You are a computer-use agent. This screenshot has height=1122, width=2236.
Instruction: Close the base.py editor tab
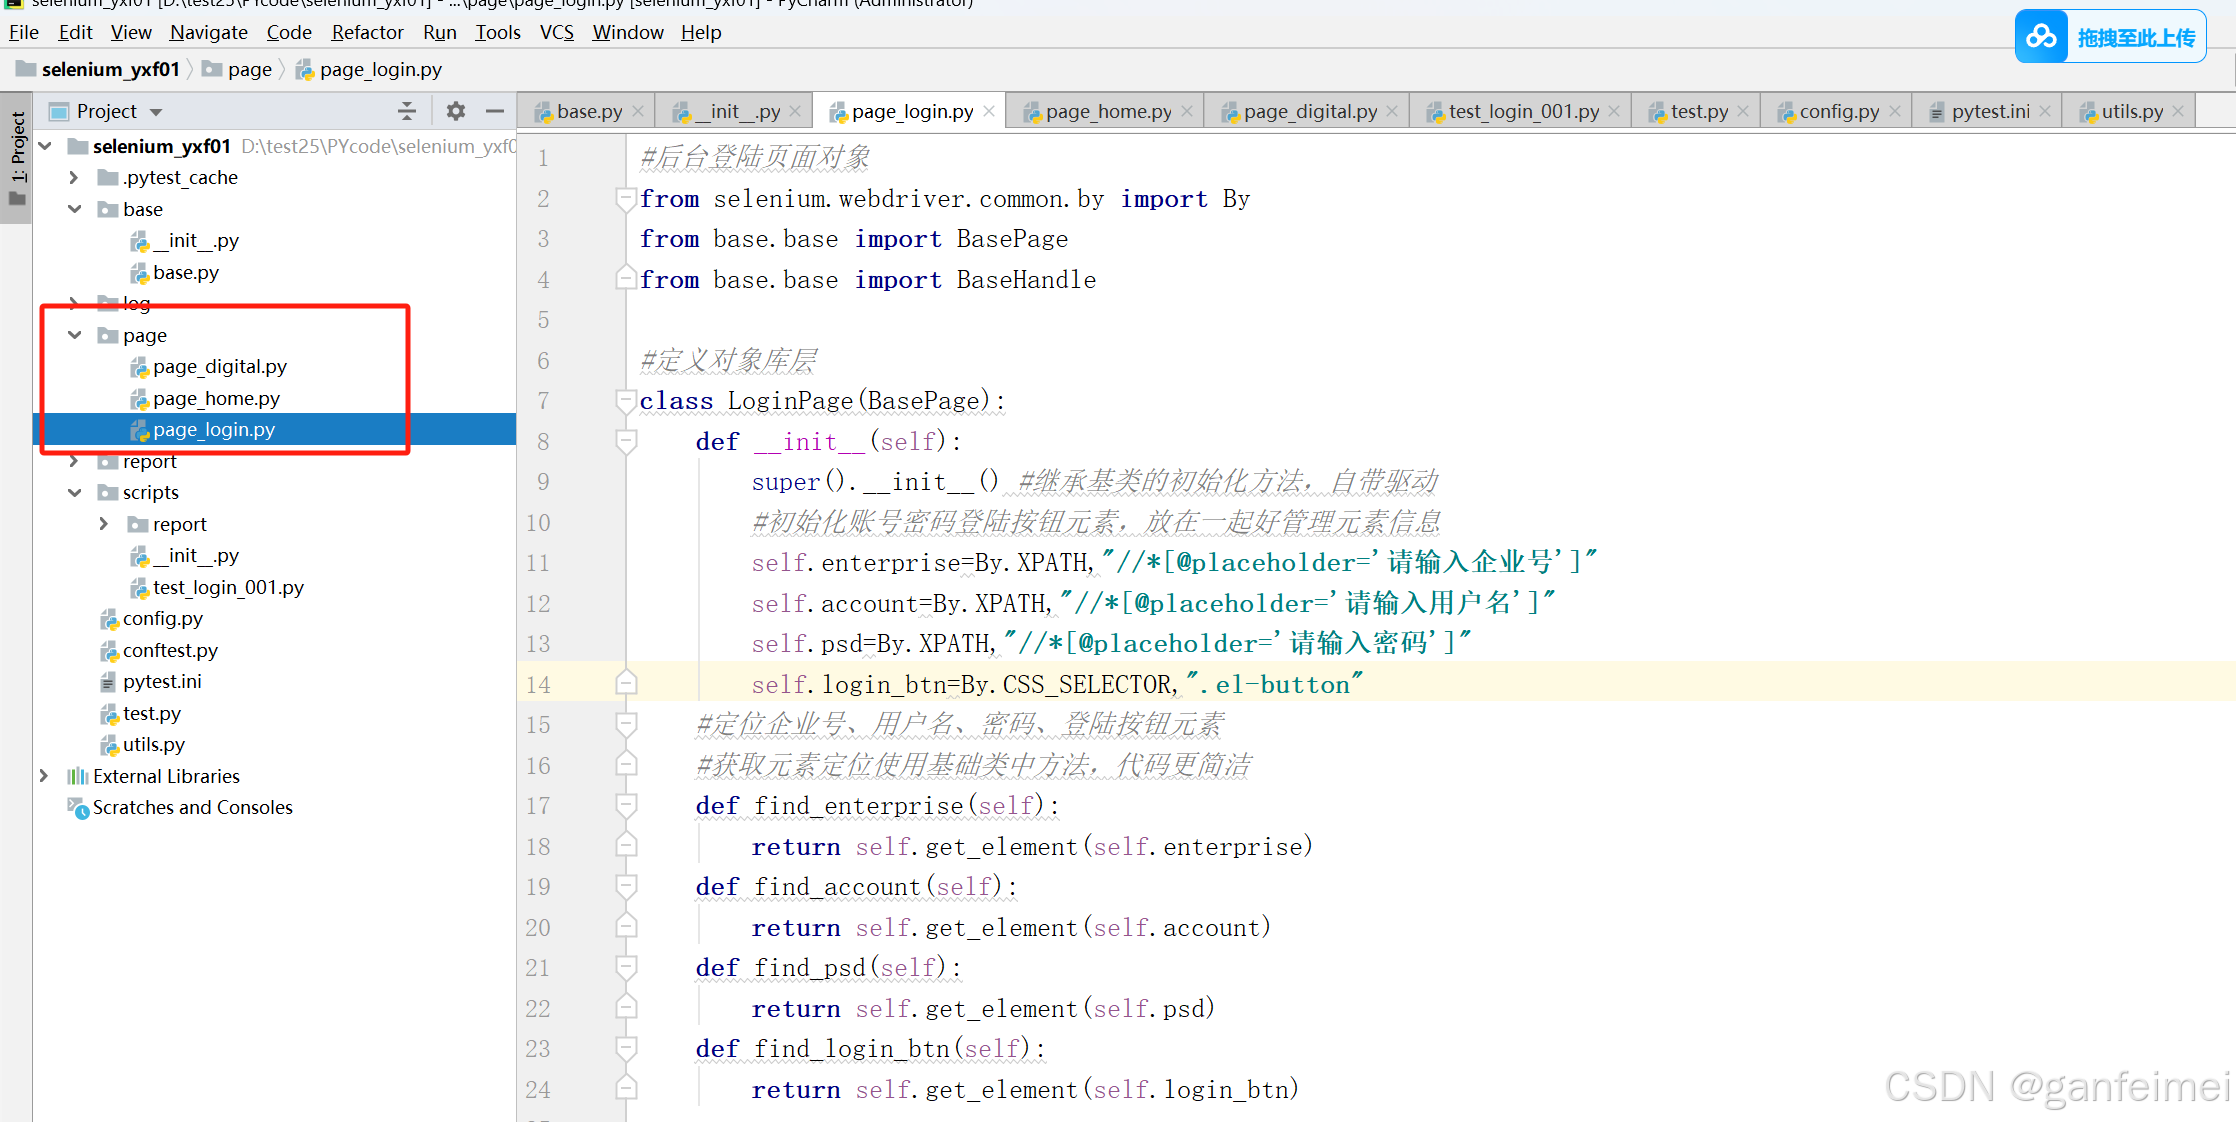click(x=638, y=111)
